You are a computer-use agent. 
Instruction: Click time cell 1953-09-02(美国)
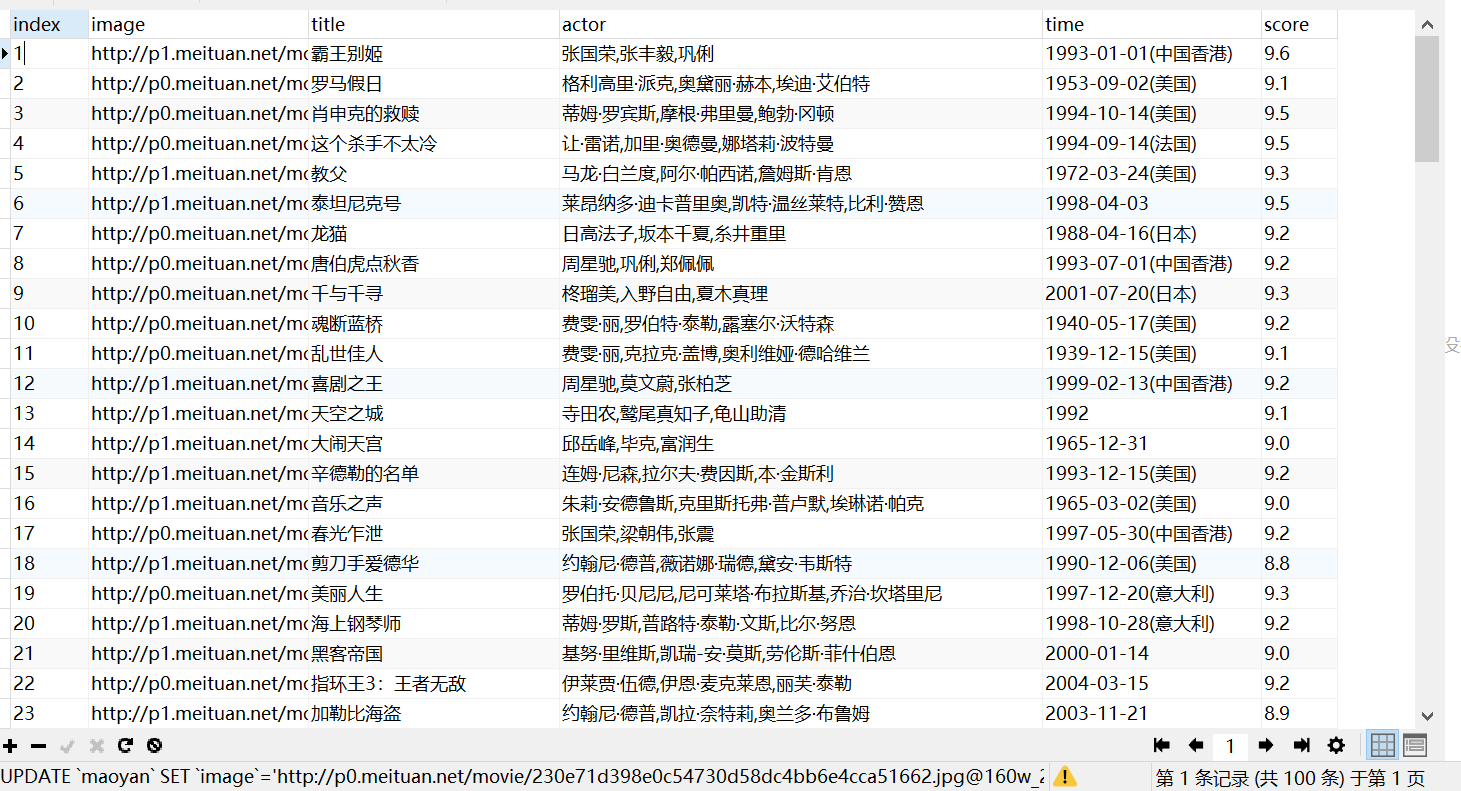[1151, 84]
